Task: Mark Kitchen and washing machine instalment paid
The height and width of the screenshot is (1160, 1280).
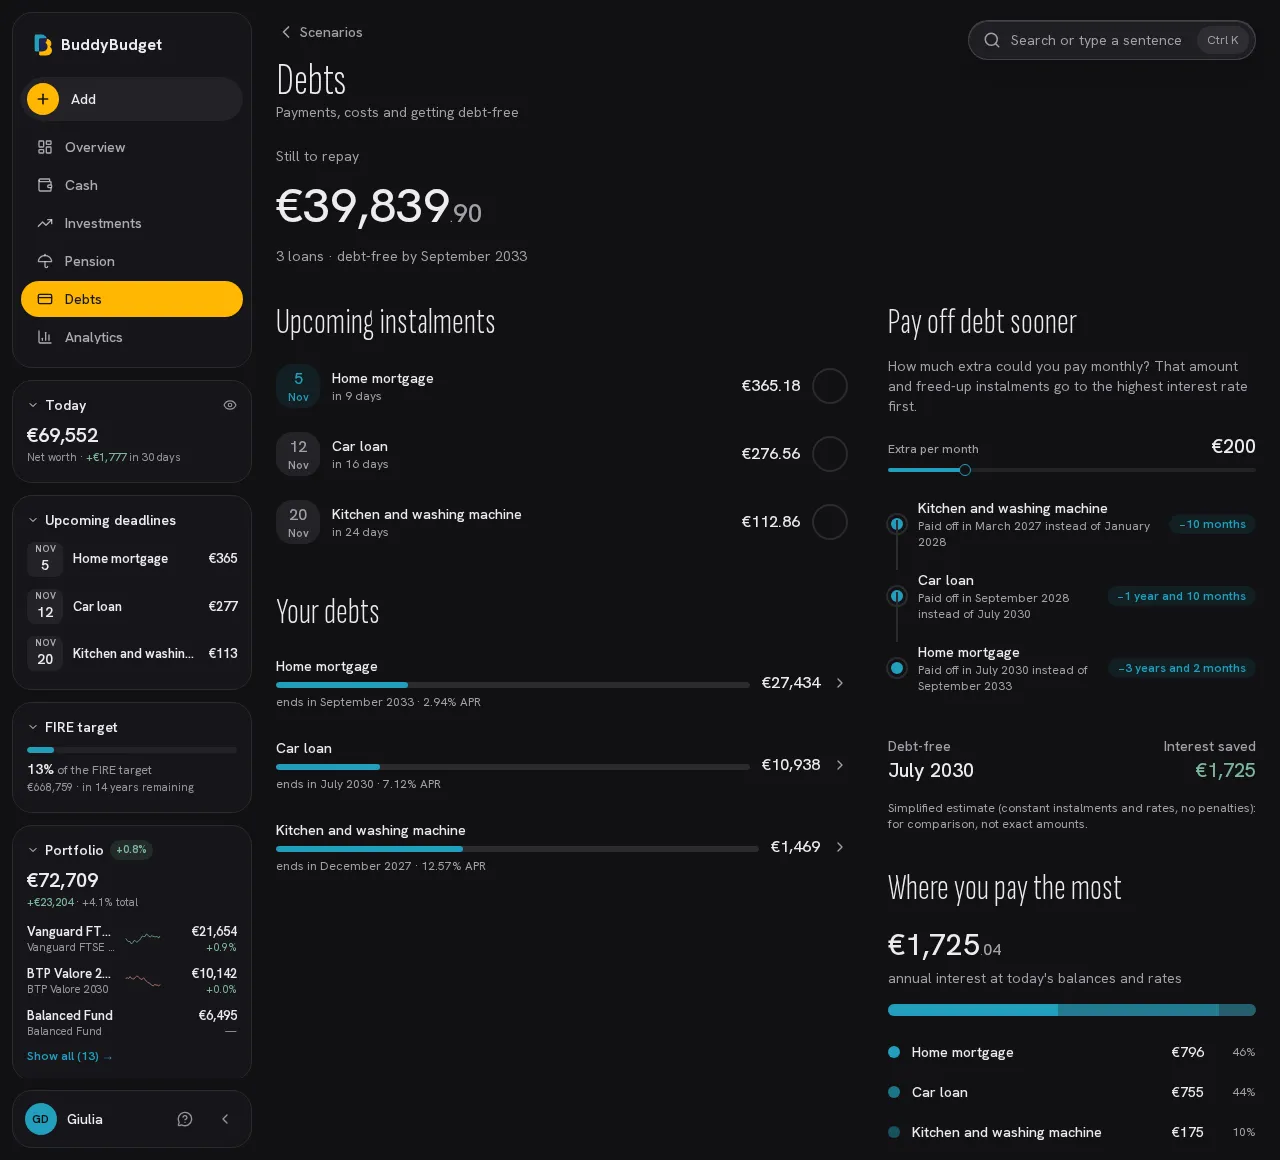Action: tap(830, 522)
